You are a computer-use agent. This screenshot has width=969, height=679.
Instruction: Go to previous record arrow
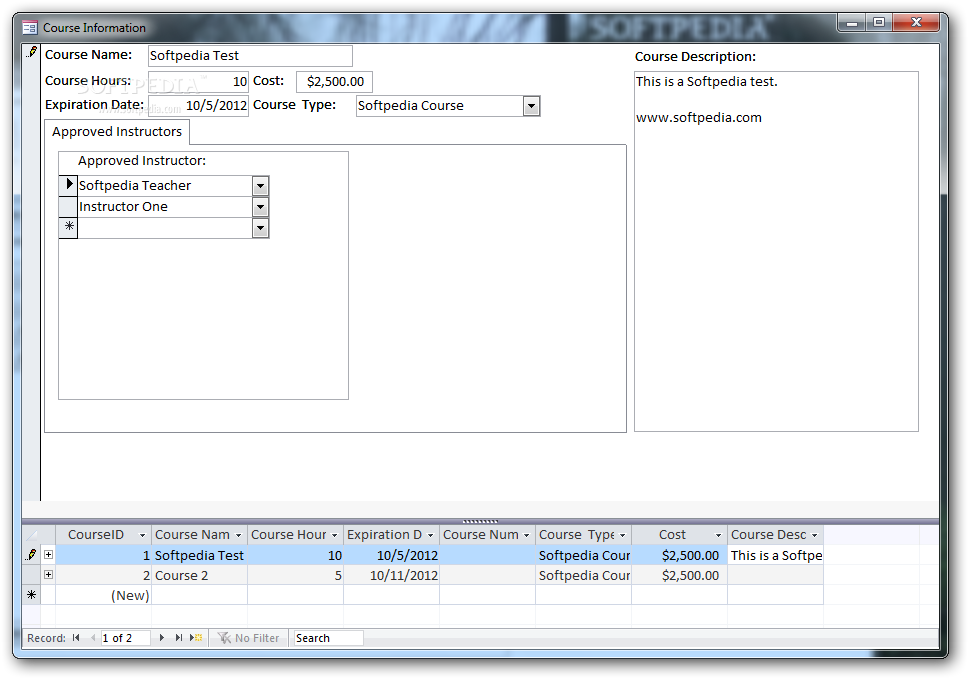[93, 638]
